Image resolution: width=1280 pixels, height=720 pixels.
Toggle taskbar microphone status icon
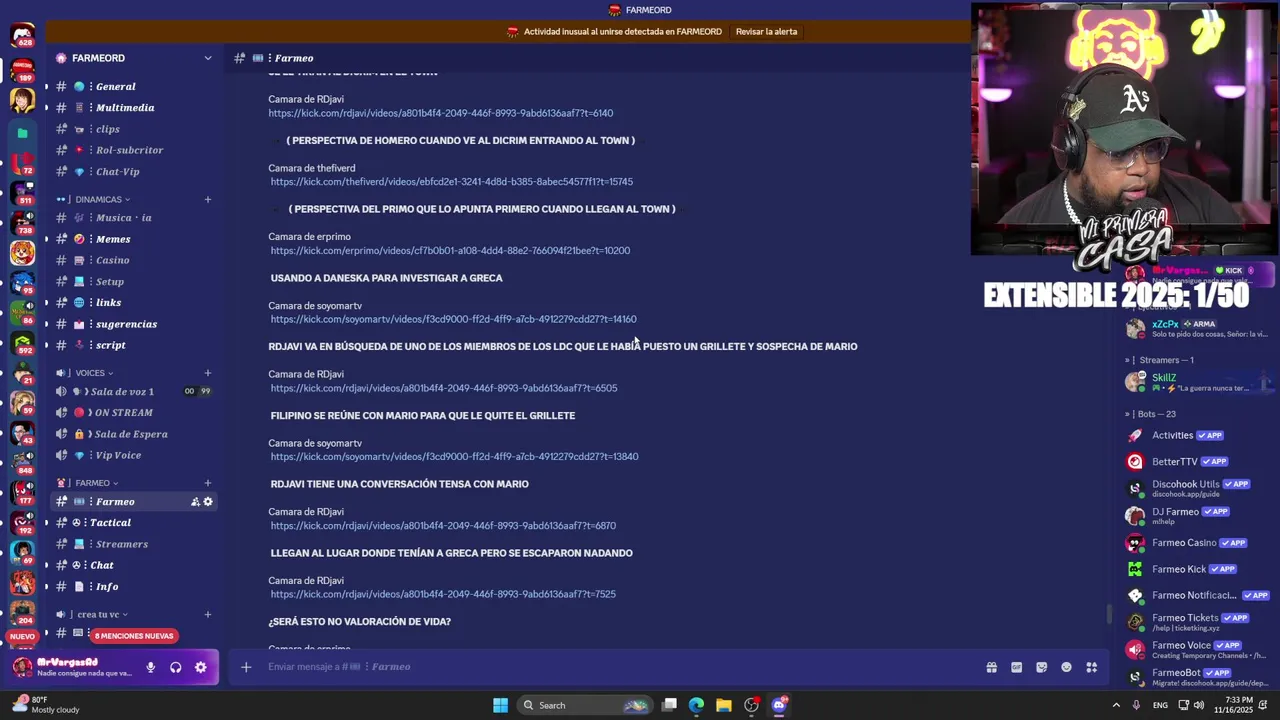pos(1136,705)
